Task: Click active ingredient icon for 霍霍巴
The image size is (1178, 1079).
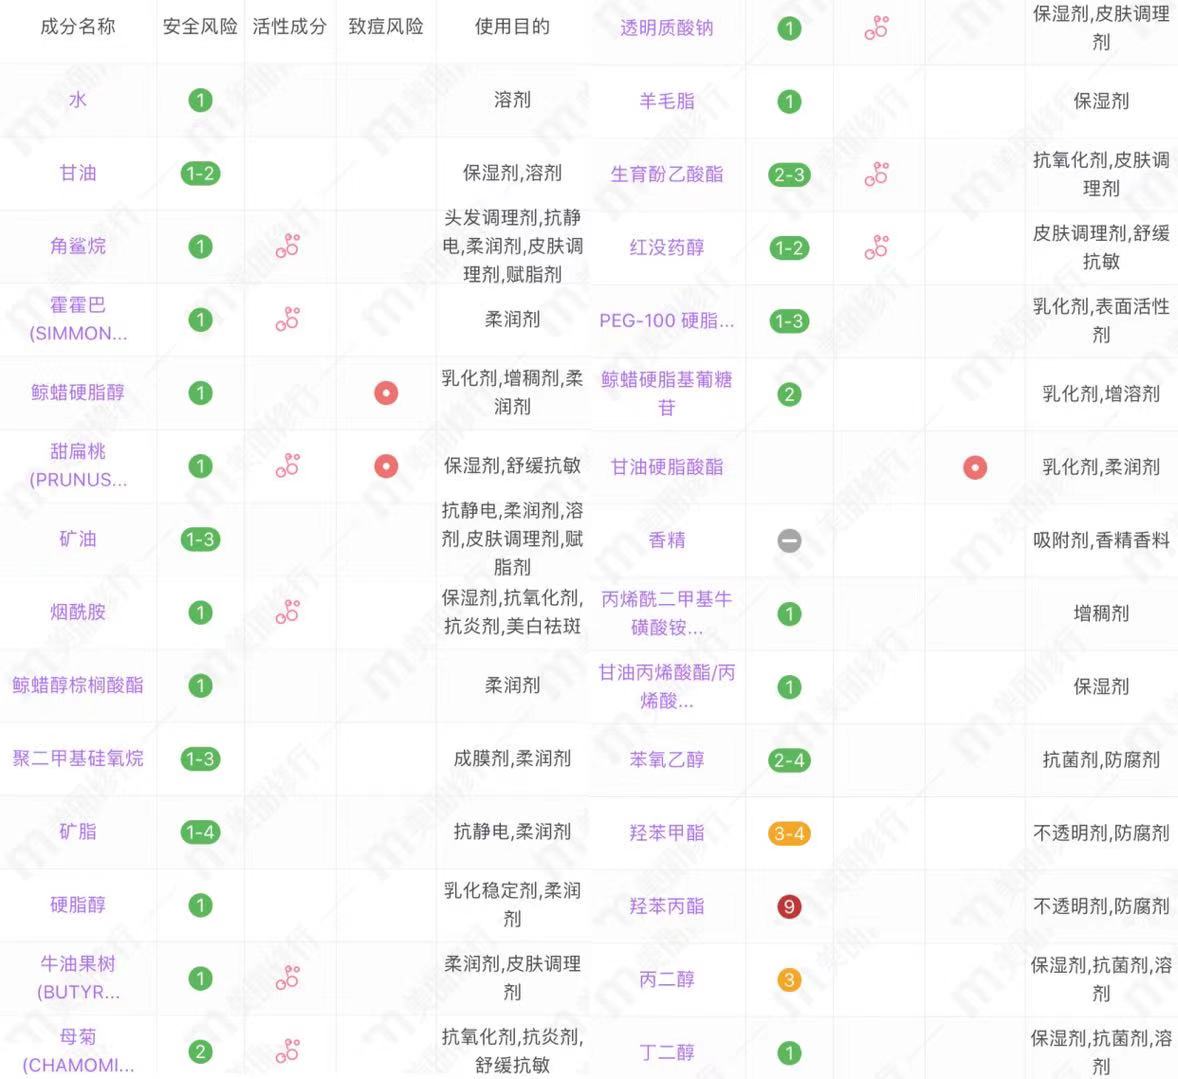Action: 288,320
